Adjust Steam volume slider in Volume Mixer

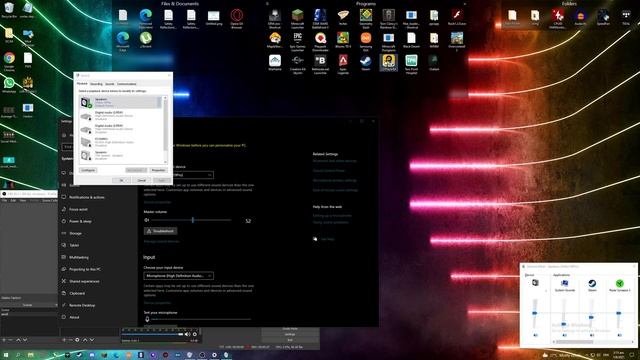pos(591,314)
